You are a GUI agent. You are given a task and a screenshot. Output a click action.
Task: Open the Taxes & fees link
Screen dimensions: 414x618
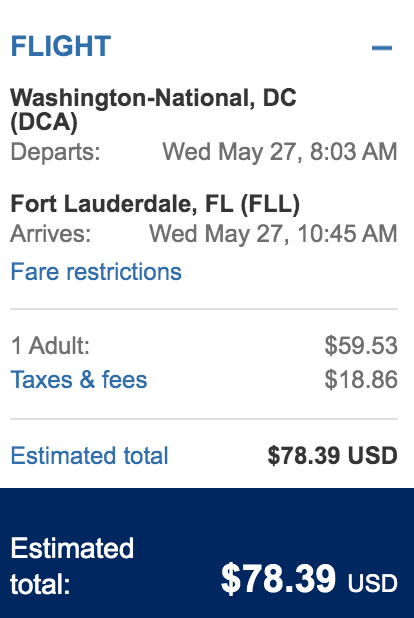point(79,380)
